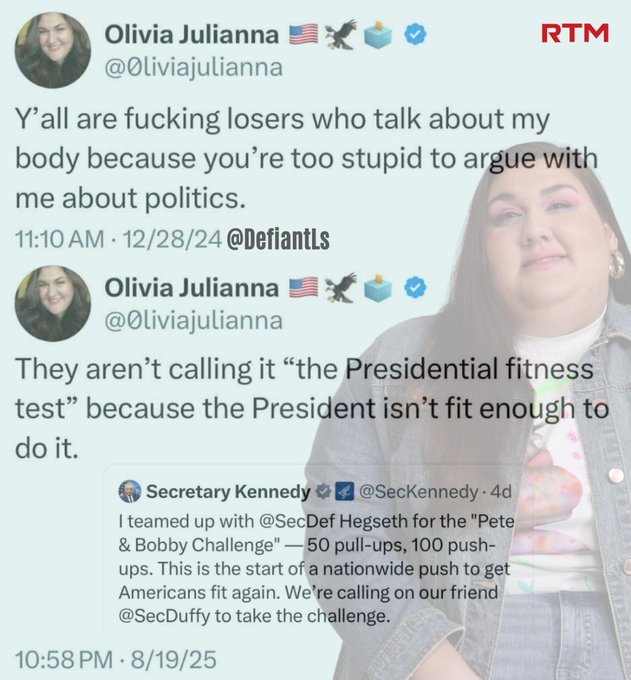This screenshot has width=631, height=680.
Task: Click the ballot box emoji in first tweet name
Action: 378,34
